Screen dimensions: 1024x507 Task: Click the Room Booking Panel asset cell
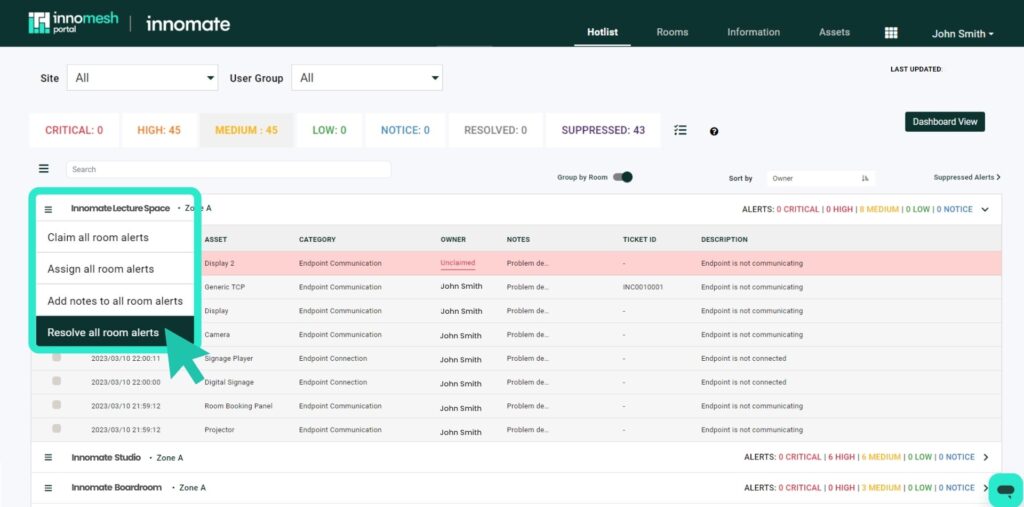click(238, 406)
